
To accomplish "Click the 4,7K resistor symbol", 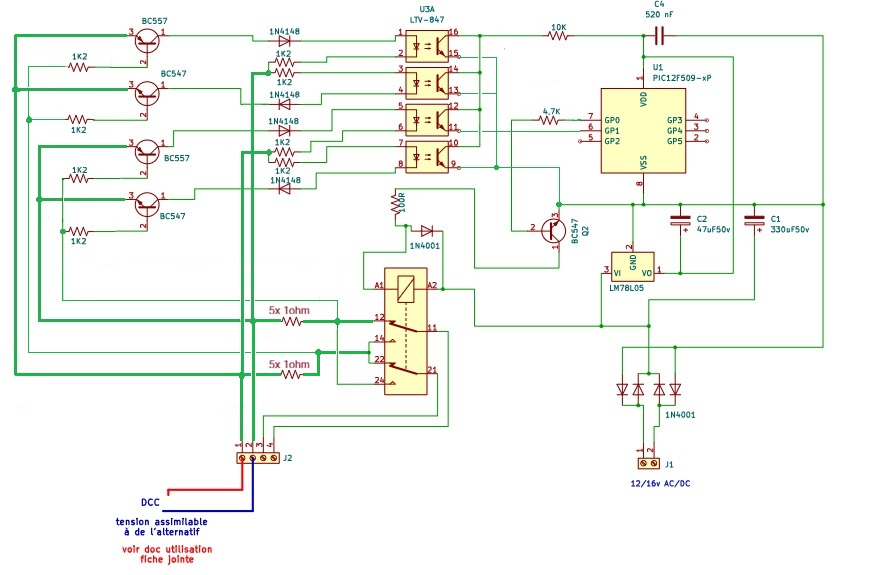I will [x=550, y=120].
